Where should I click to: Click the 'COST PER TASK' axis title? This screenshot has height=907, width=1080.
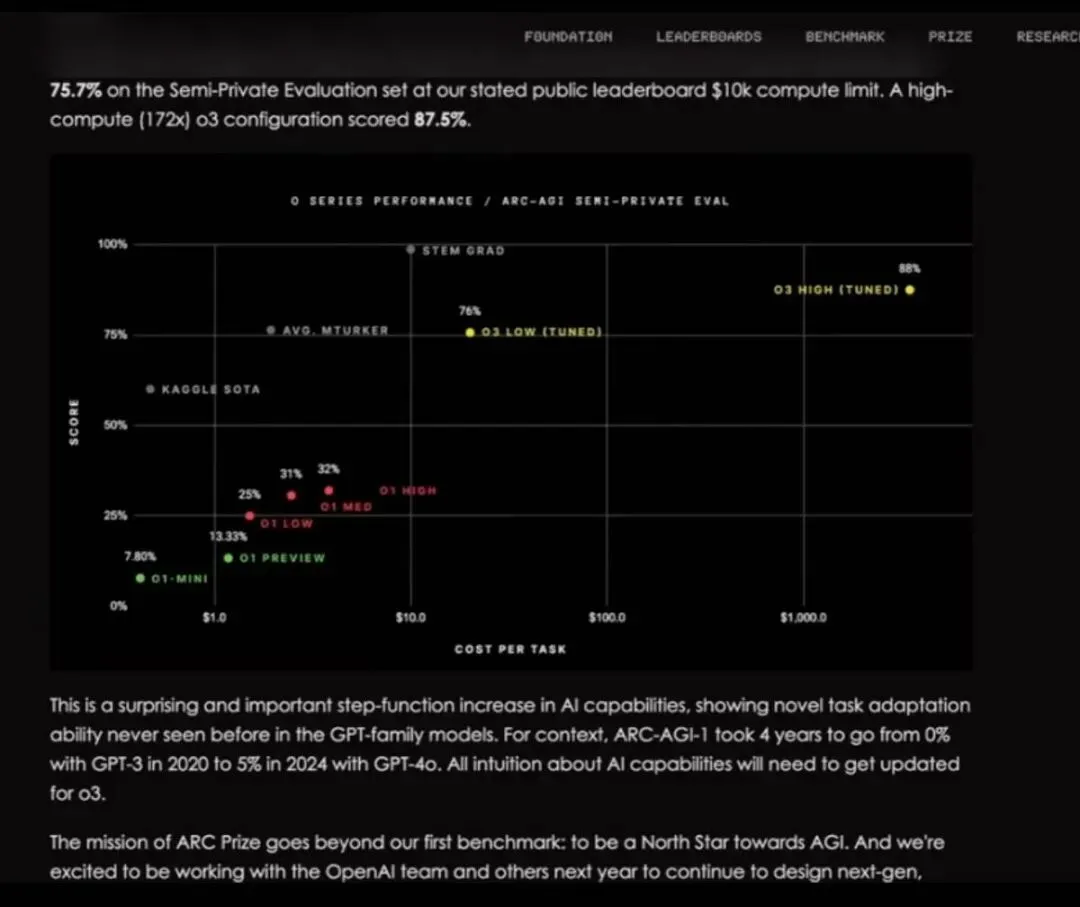coord(510,649)
